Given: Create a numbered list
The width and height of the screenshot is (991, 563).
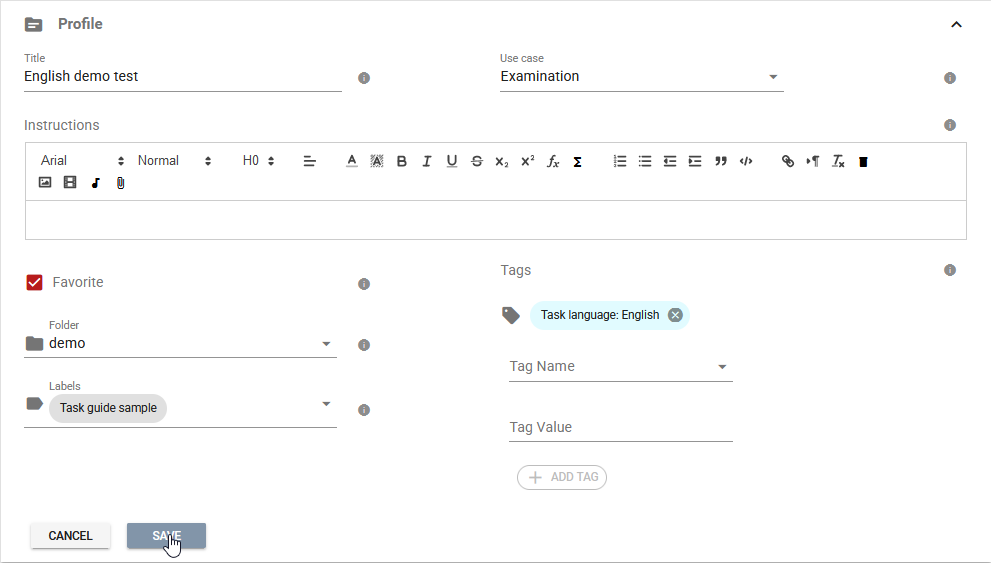Looking at the screenshot, I should pyautogui.click(x=620, y=161).
